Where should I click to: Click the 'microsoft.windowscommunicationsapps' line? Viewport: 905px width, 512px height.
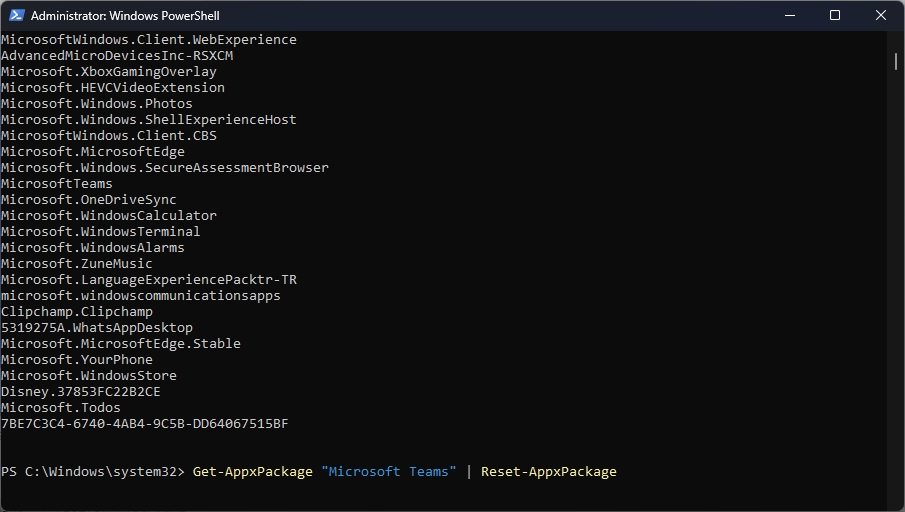141,296
